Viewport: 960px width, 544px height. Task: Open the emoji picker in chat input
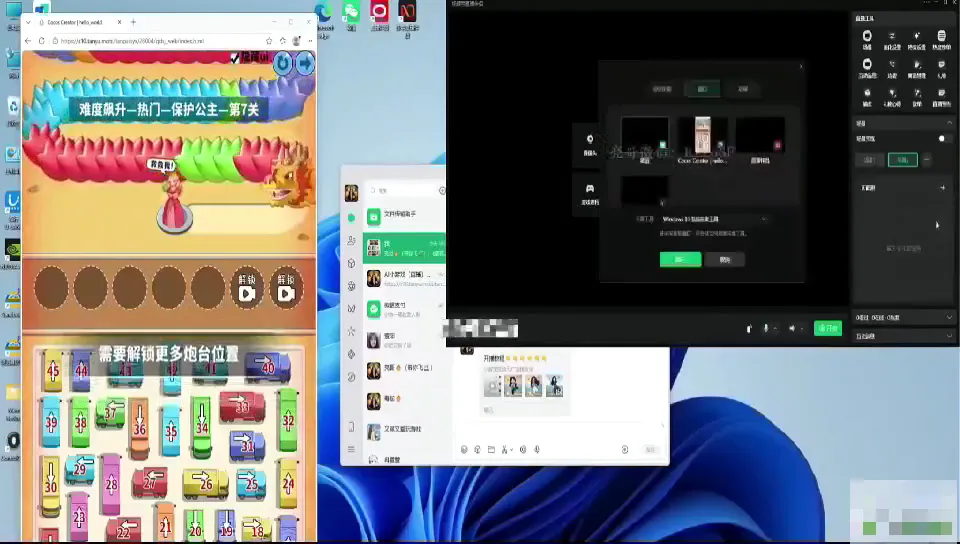tap(464, 450)
